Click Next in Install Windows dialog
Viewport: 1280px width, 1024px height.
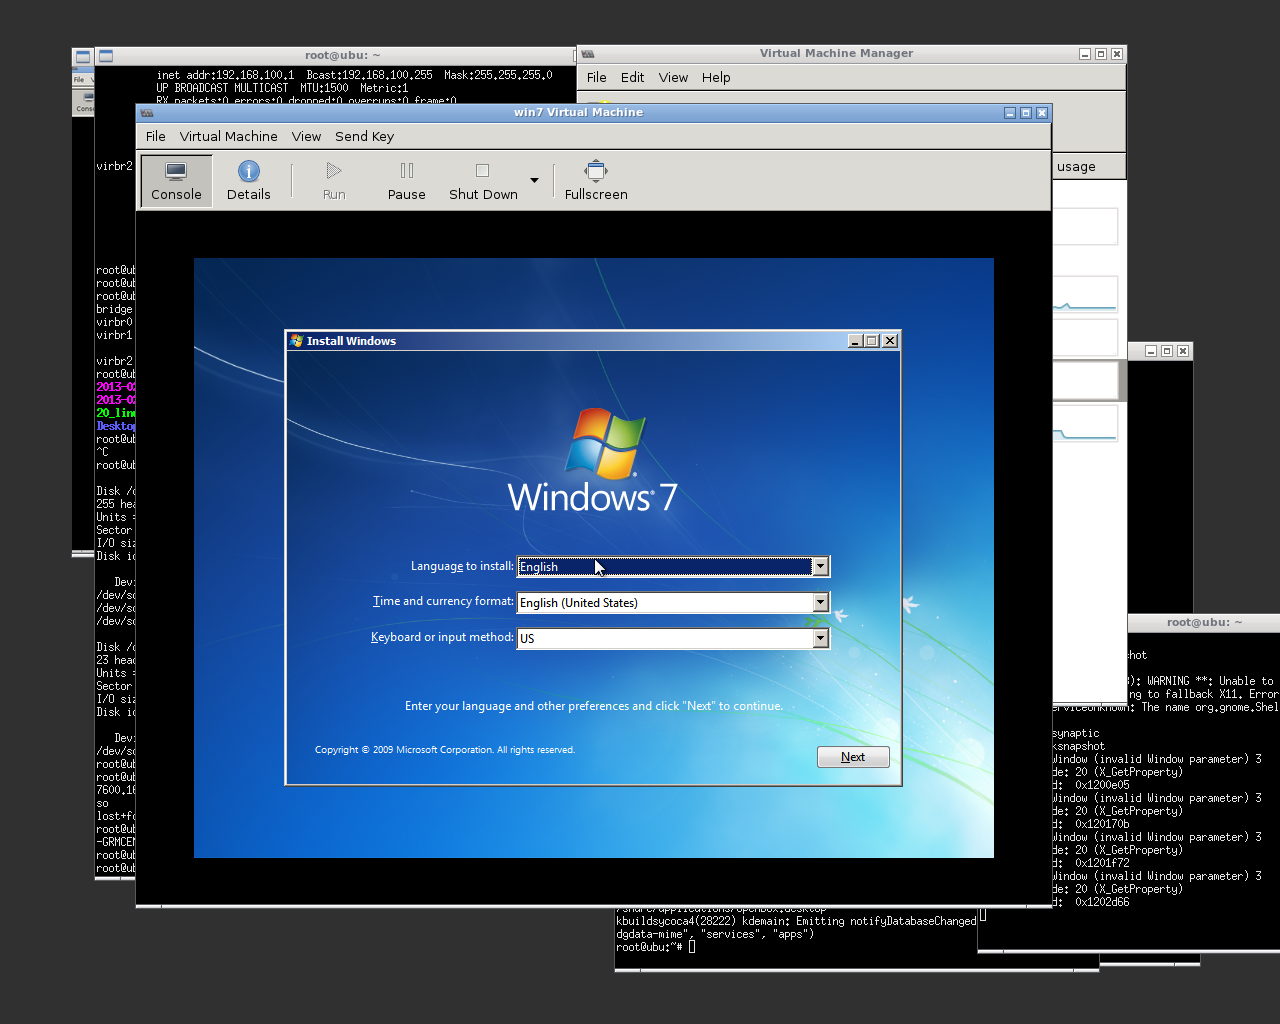pos(853,757)
